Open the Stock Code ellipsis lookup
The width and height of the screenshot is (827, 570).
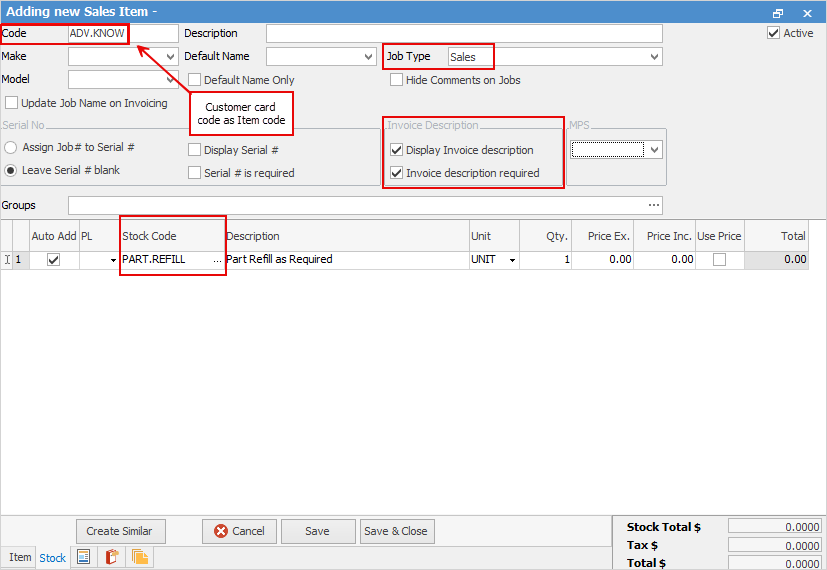(x=217, y=260)
